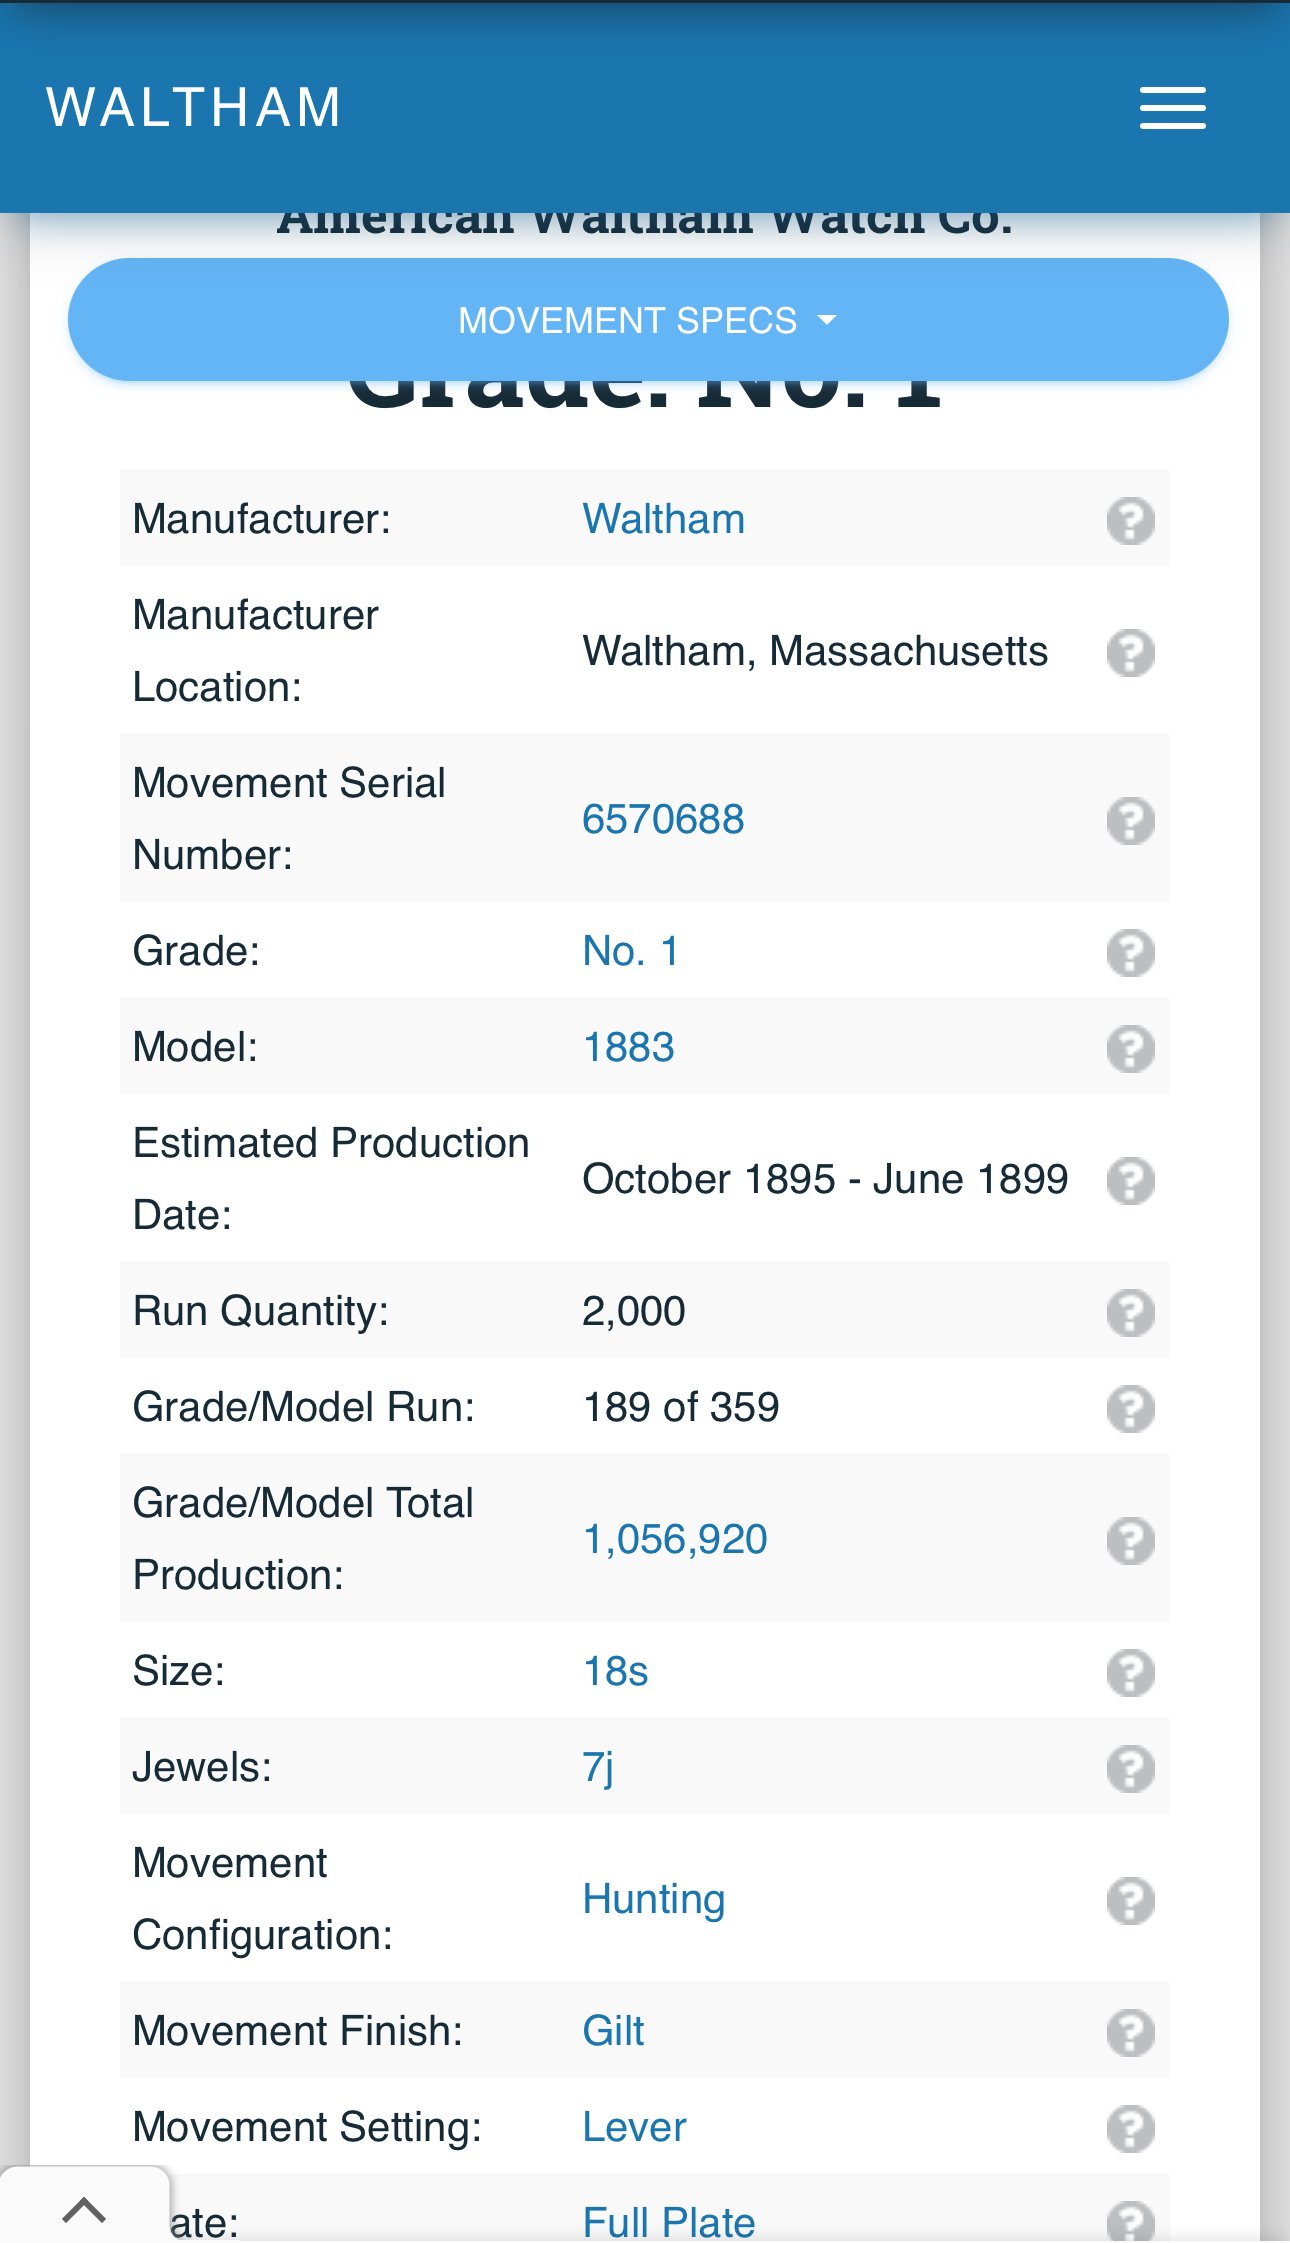
Task: Open the Lever setting link
Action: [634, 2128]
